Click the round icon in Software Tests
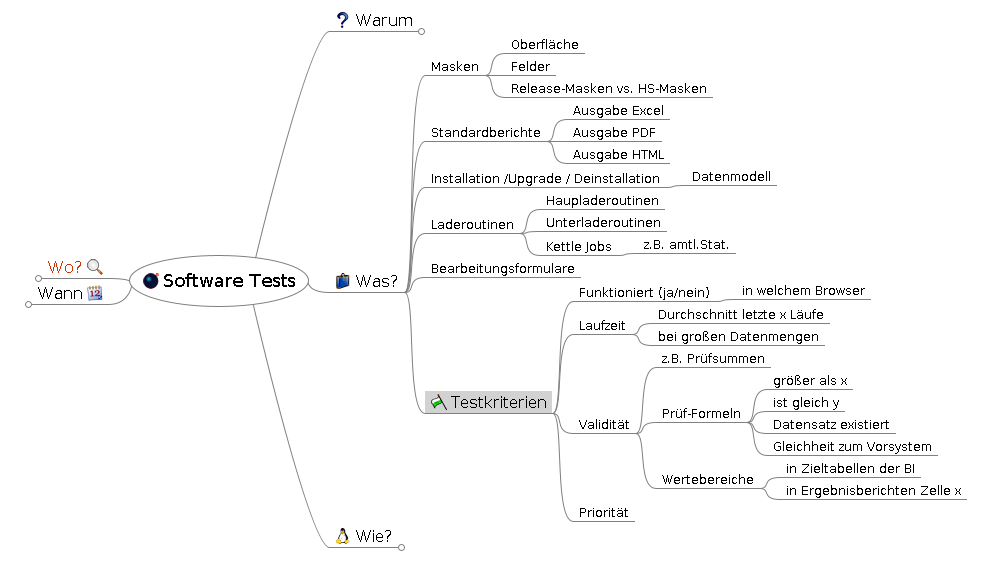The image size is (1000, 561). click(151, 281)
